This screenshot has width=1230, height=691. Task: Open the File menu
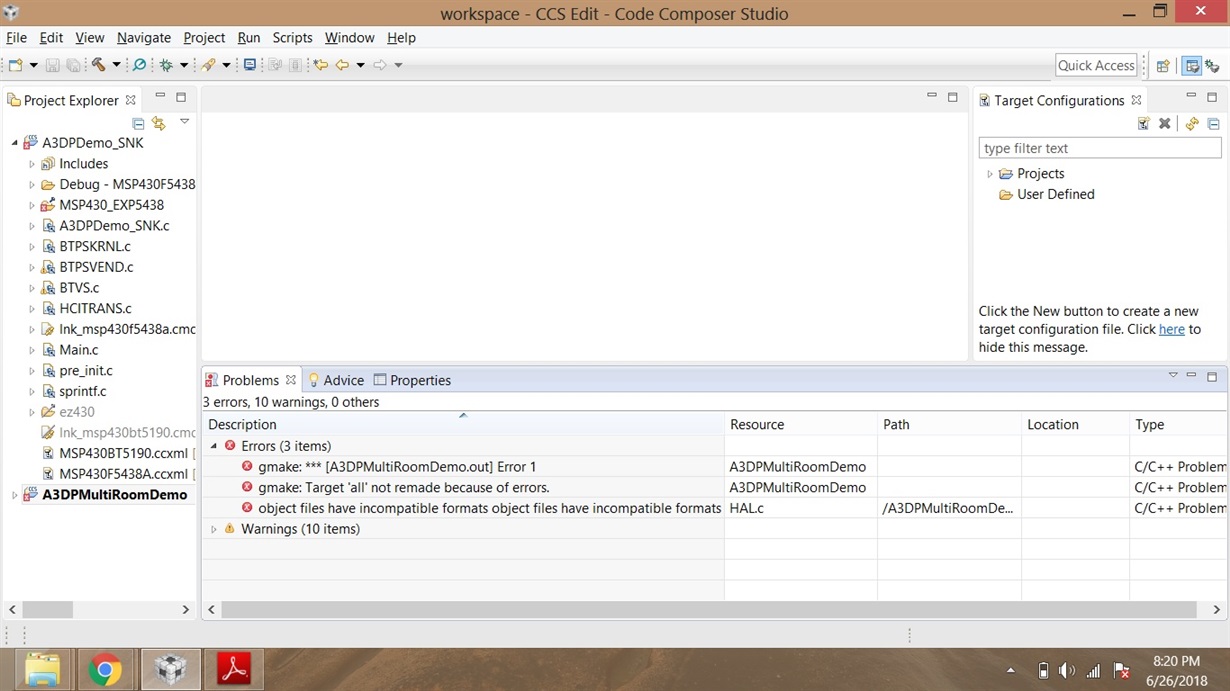(x=17, y=37)
